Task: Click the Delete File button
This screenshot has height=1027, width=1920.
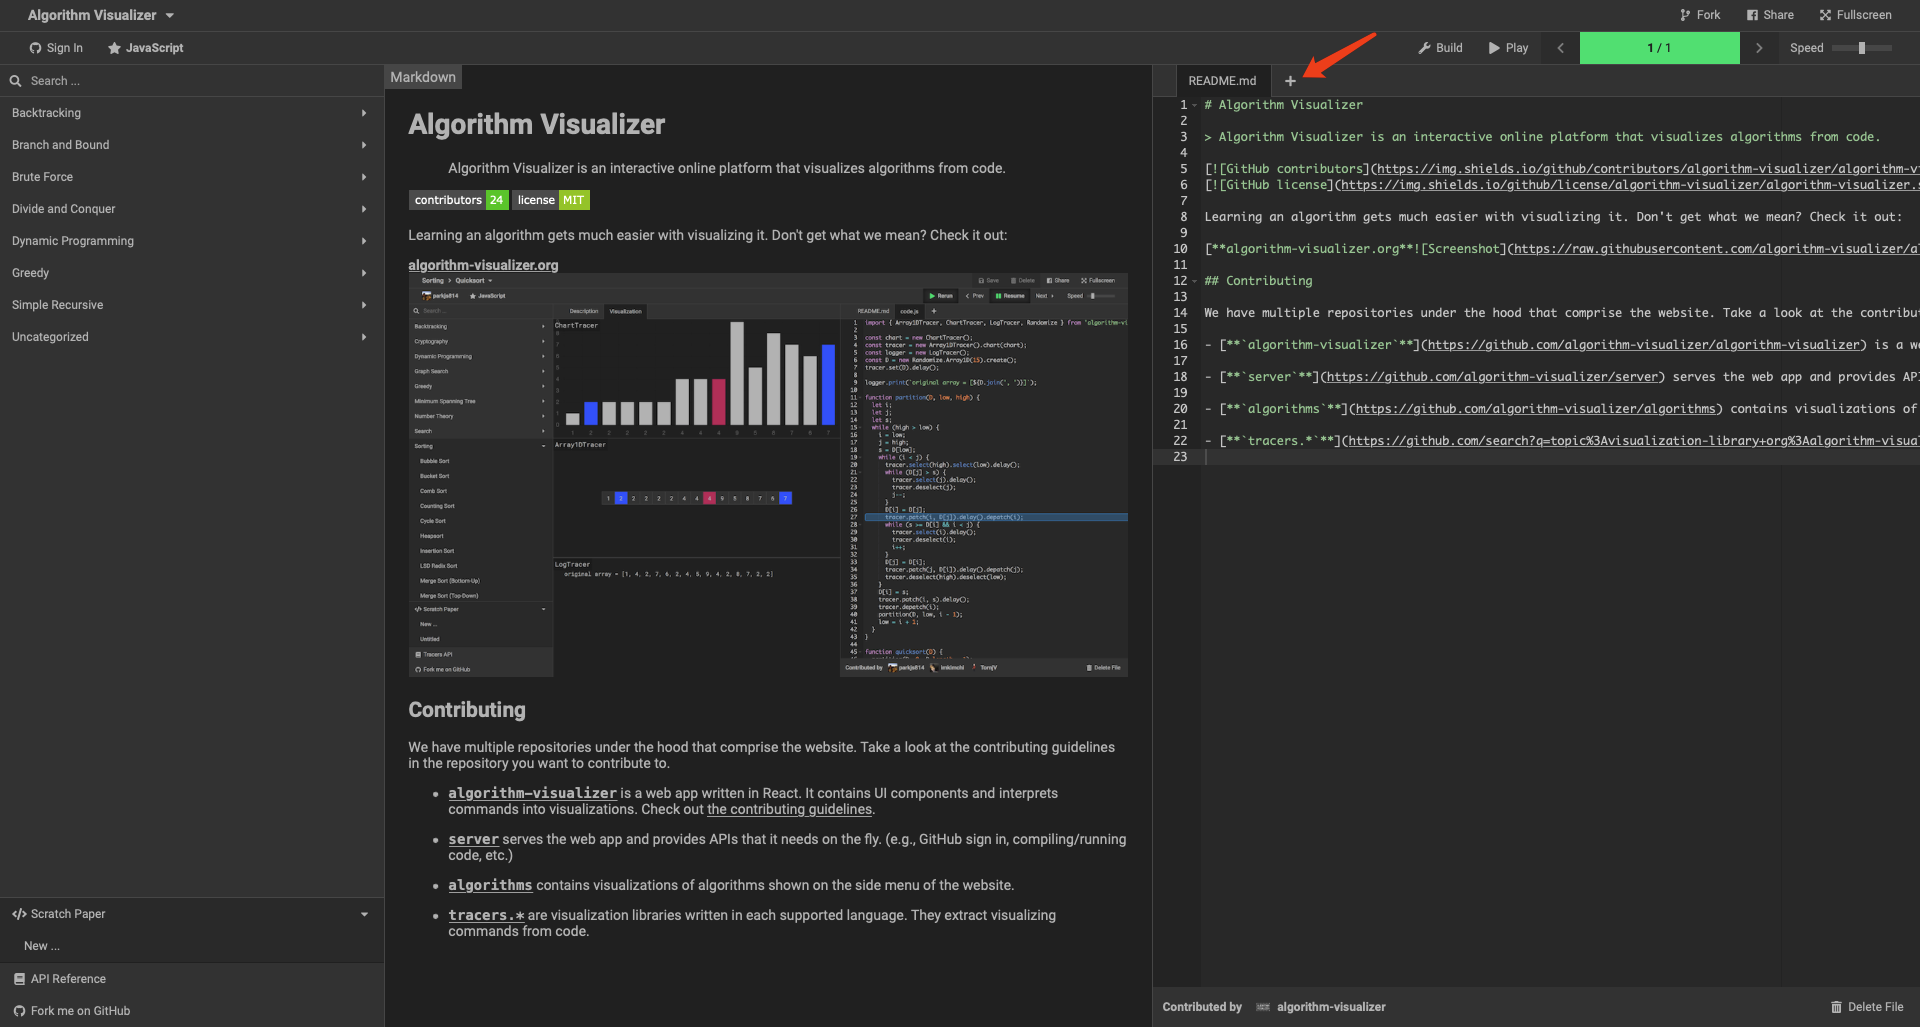Action: point(1867,1007)
